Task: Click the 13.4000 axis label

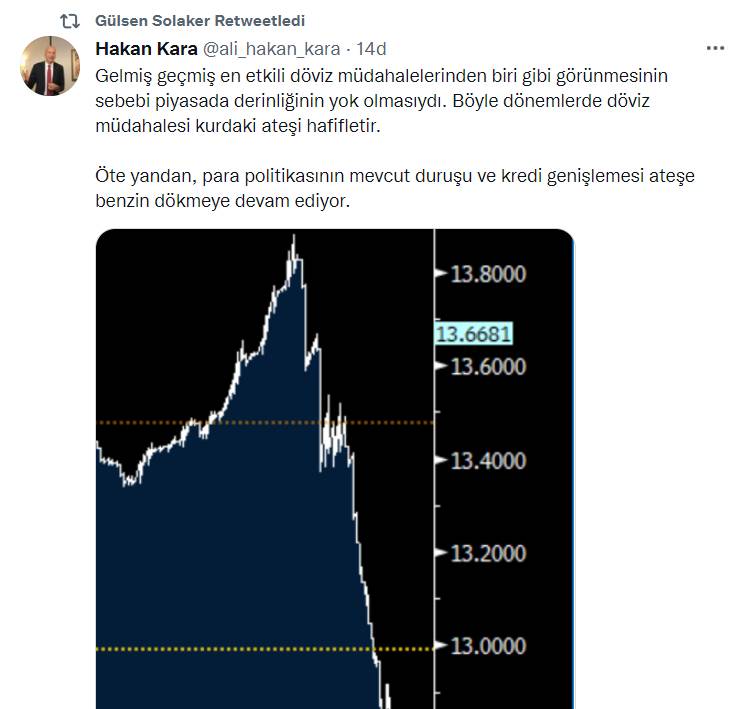Action: point(487,461)
